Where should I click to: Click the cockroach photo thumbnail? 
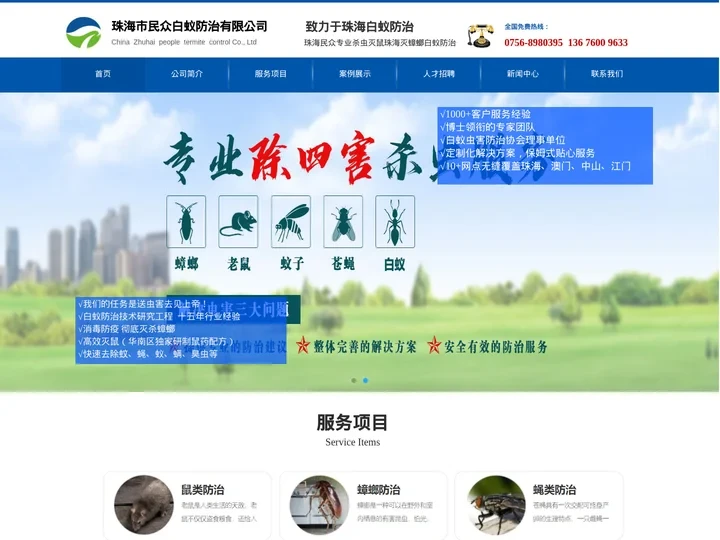320,506
